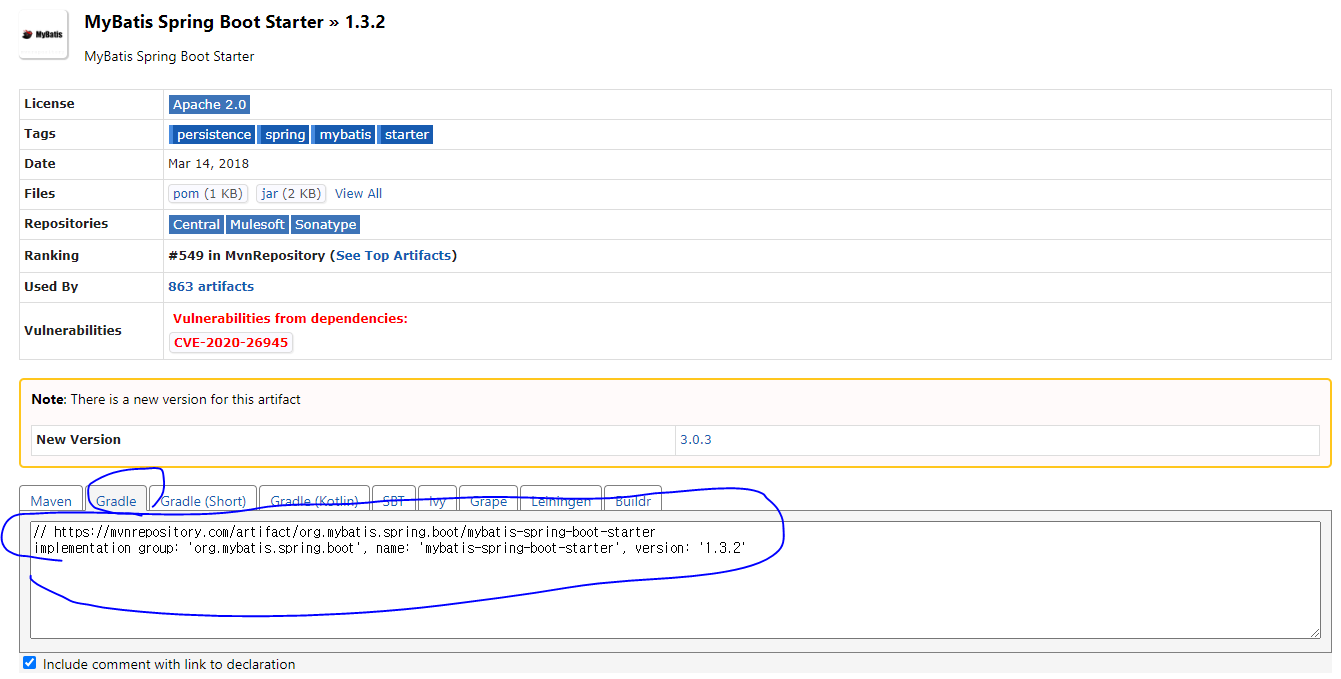
Task: Select the mybatis tag
Action: pos(345,135)
